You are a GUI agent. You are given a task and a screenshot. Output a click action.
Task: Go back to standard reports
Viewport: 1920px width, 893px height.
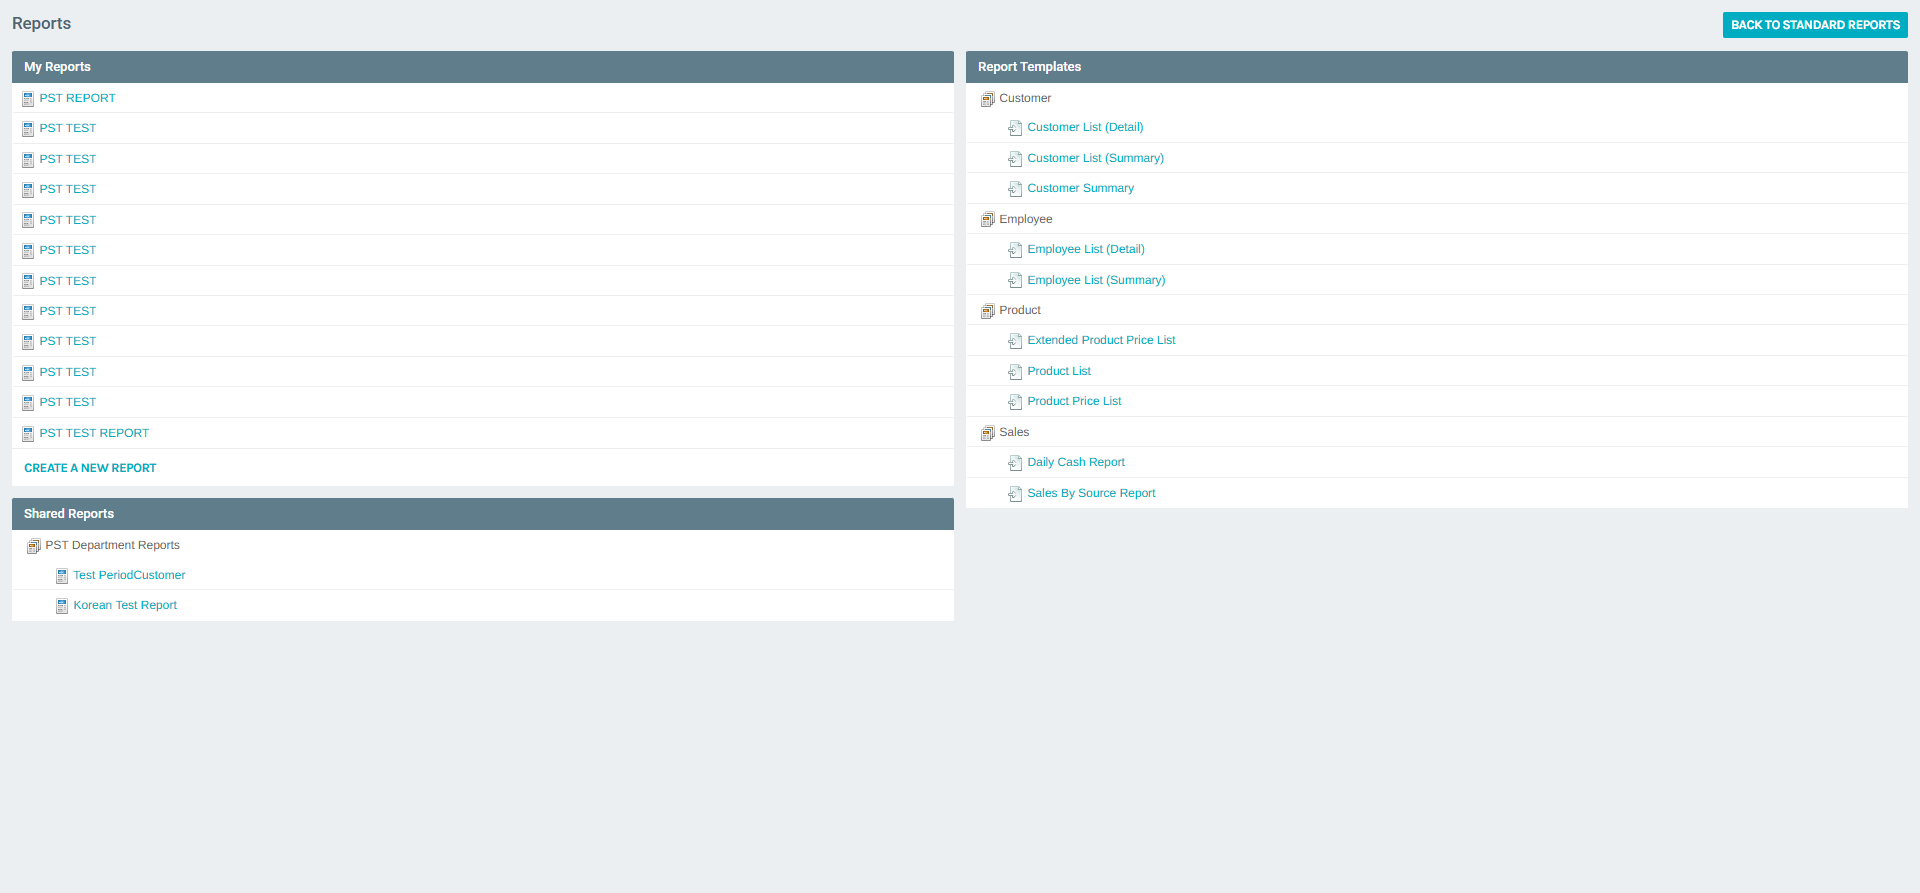[1814, 25]
